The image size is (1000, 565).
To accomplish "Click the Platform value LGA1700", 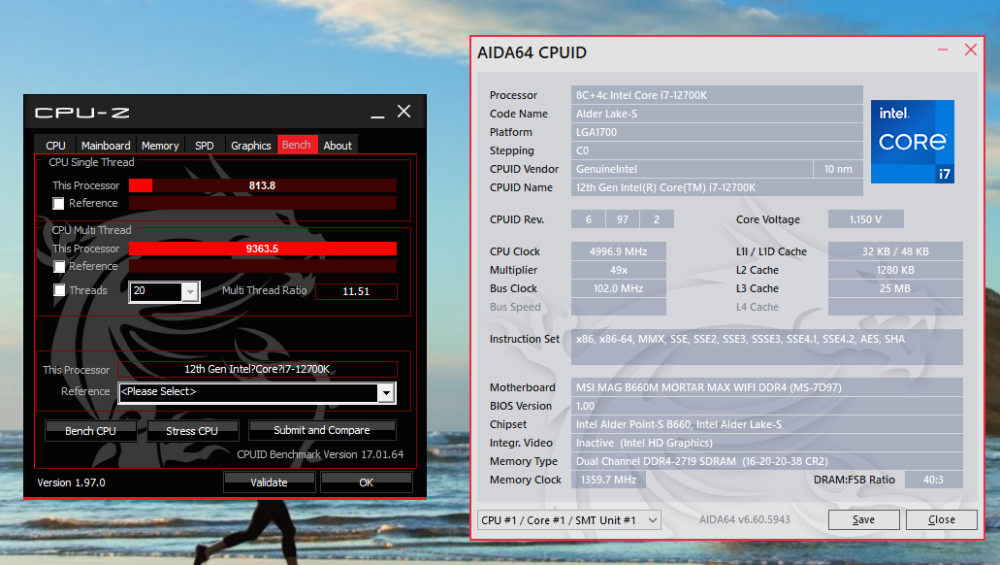I will point(717,132).
